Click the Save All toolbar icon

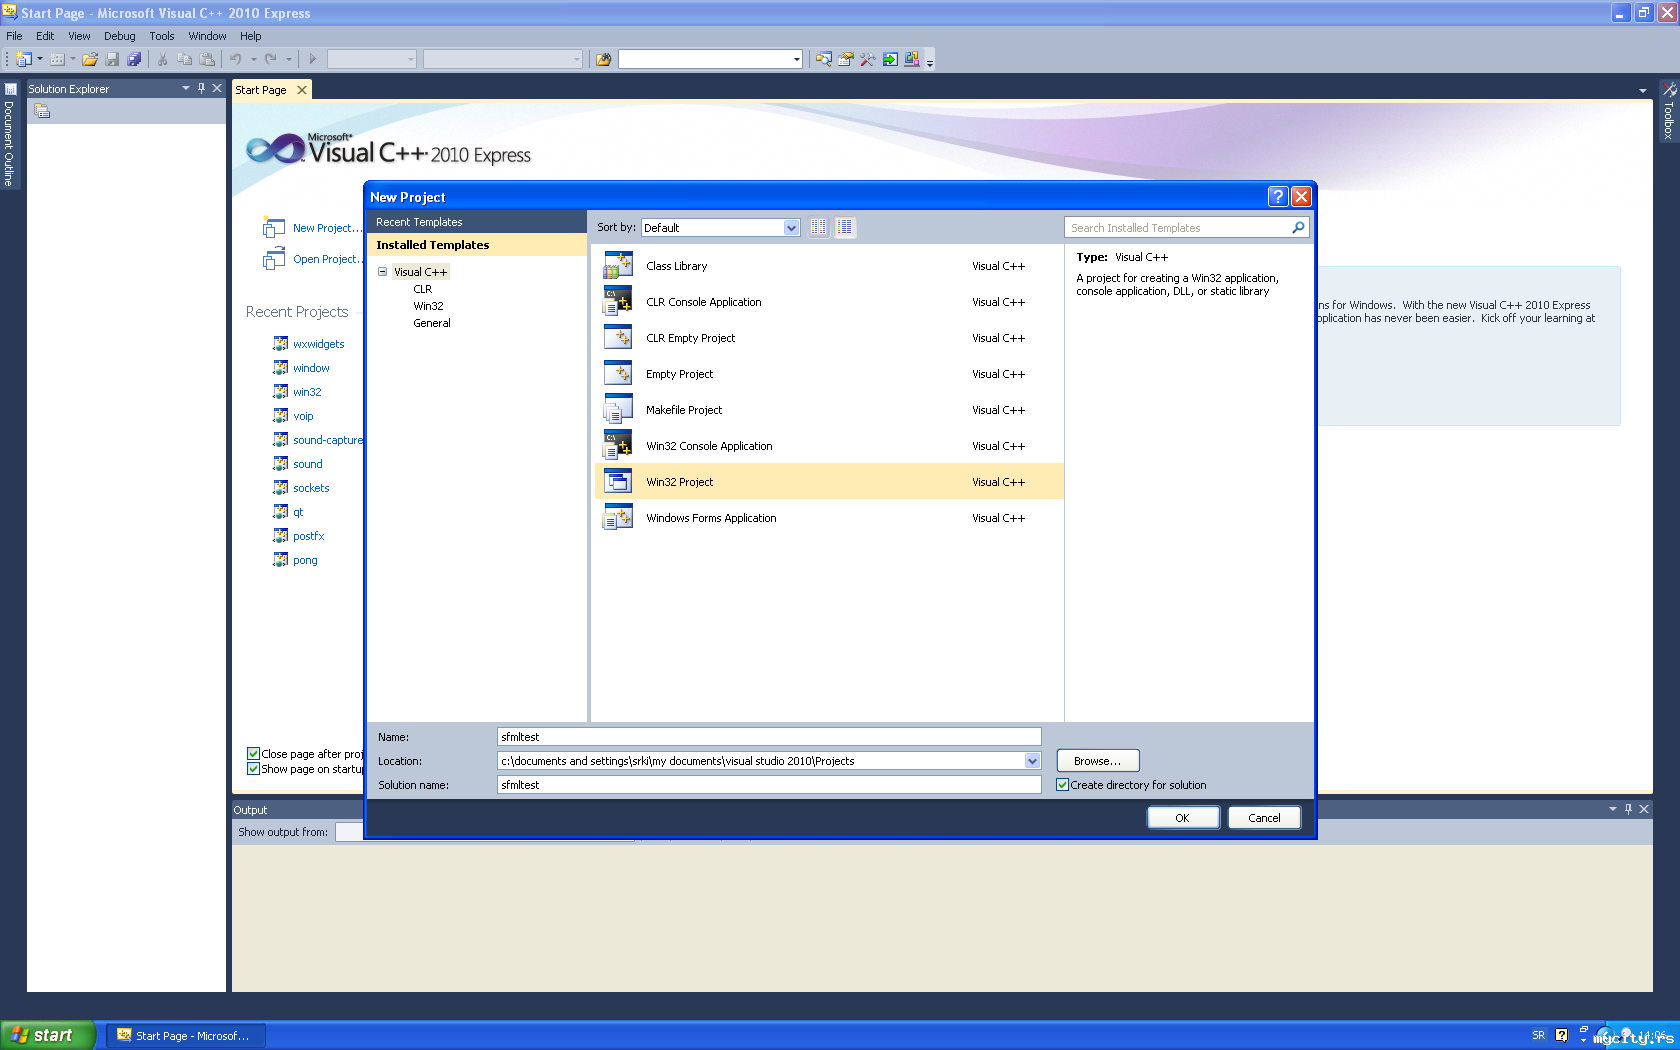coord(134,59)
